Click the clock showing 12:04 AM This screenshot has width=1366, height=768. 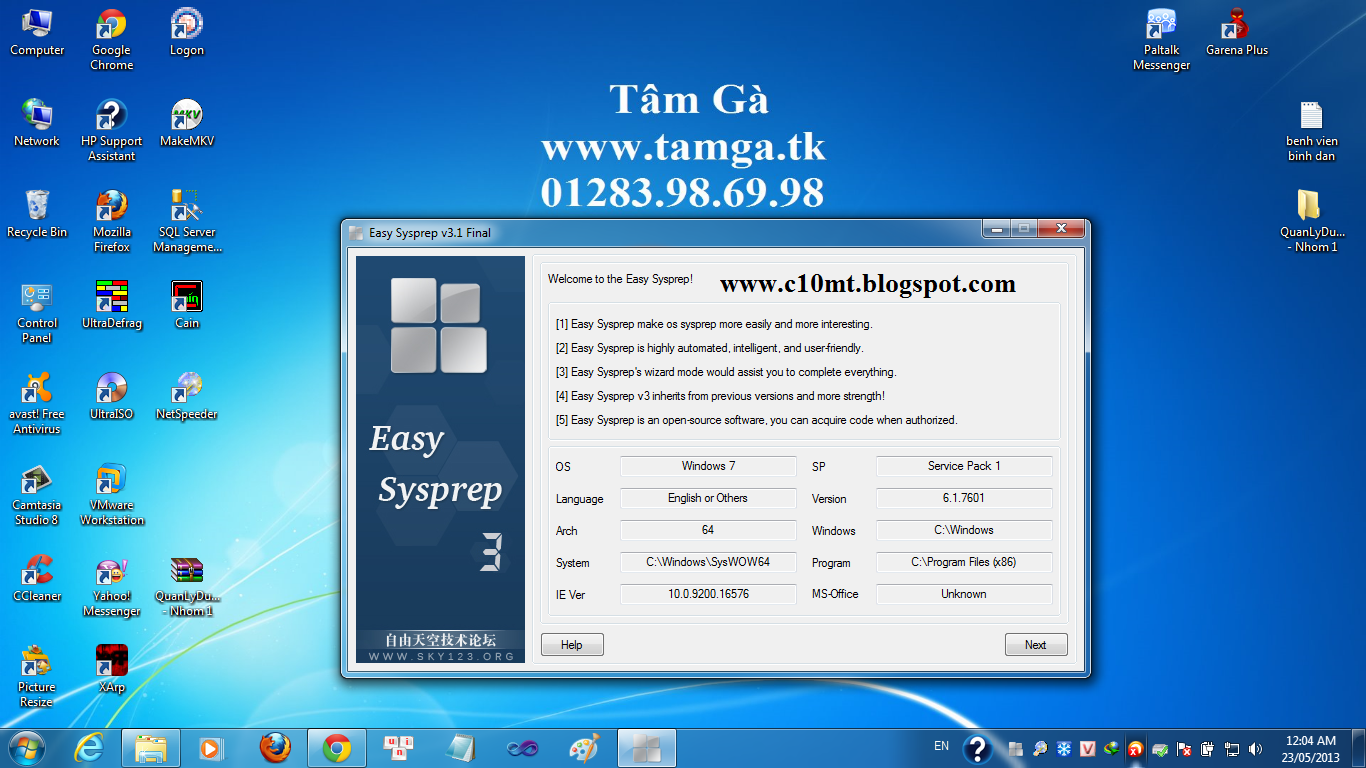point(1310,749)
